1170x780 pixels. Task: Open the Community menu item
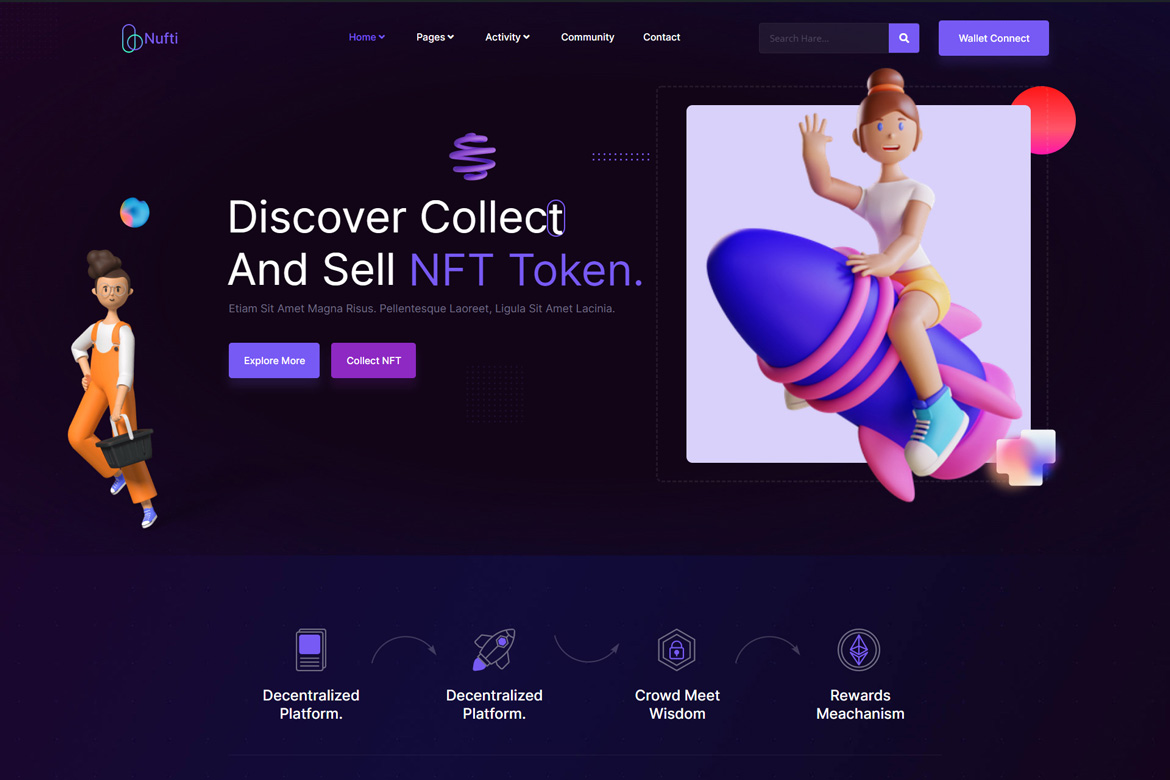[x=587, y=37]
